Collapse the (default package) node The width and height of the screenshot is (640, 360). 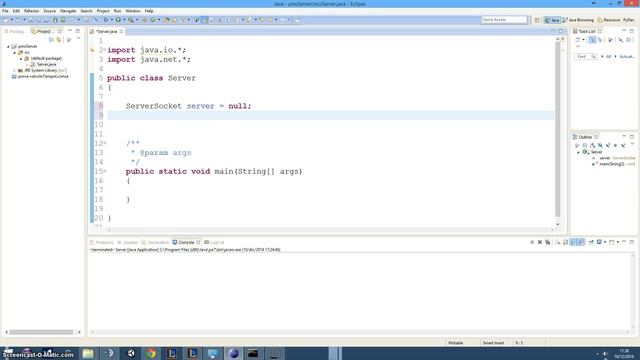[x=21, y=59]
